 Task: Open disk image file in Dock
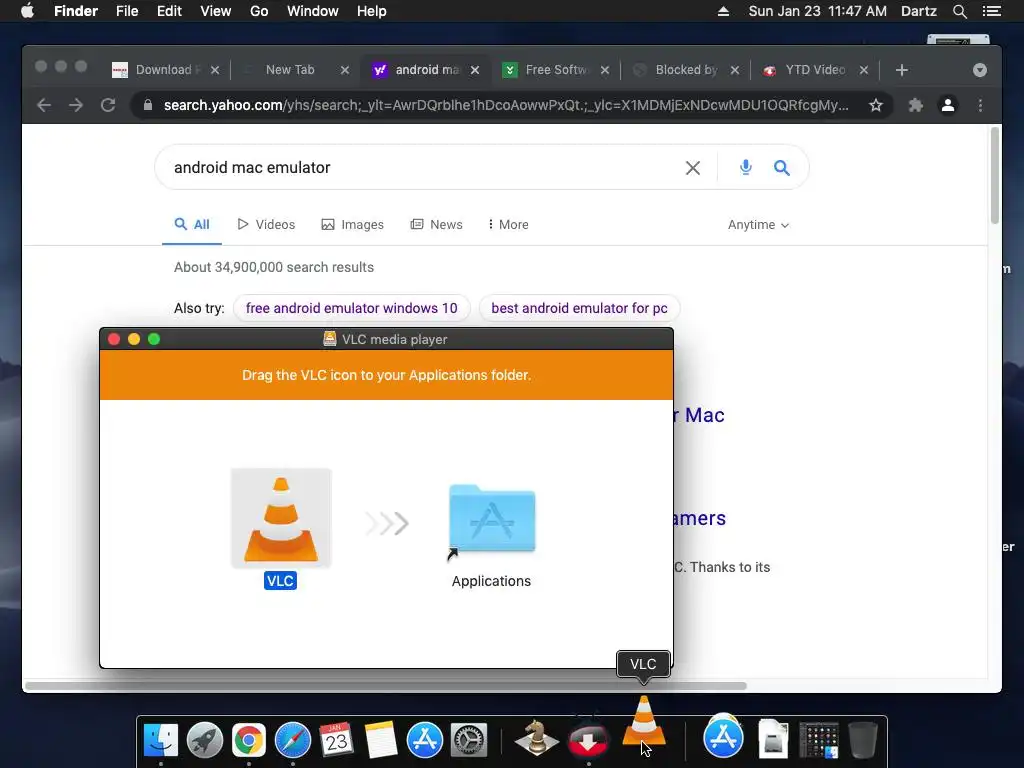click(773, 739)
